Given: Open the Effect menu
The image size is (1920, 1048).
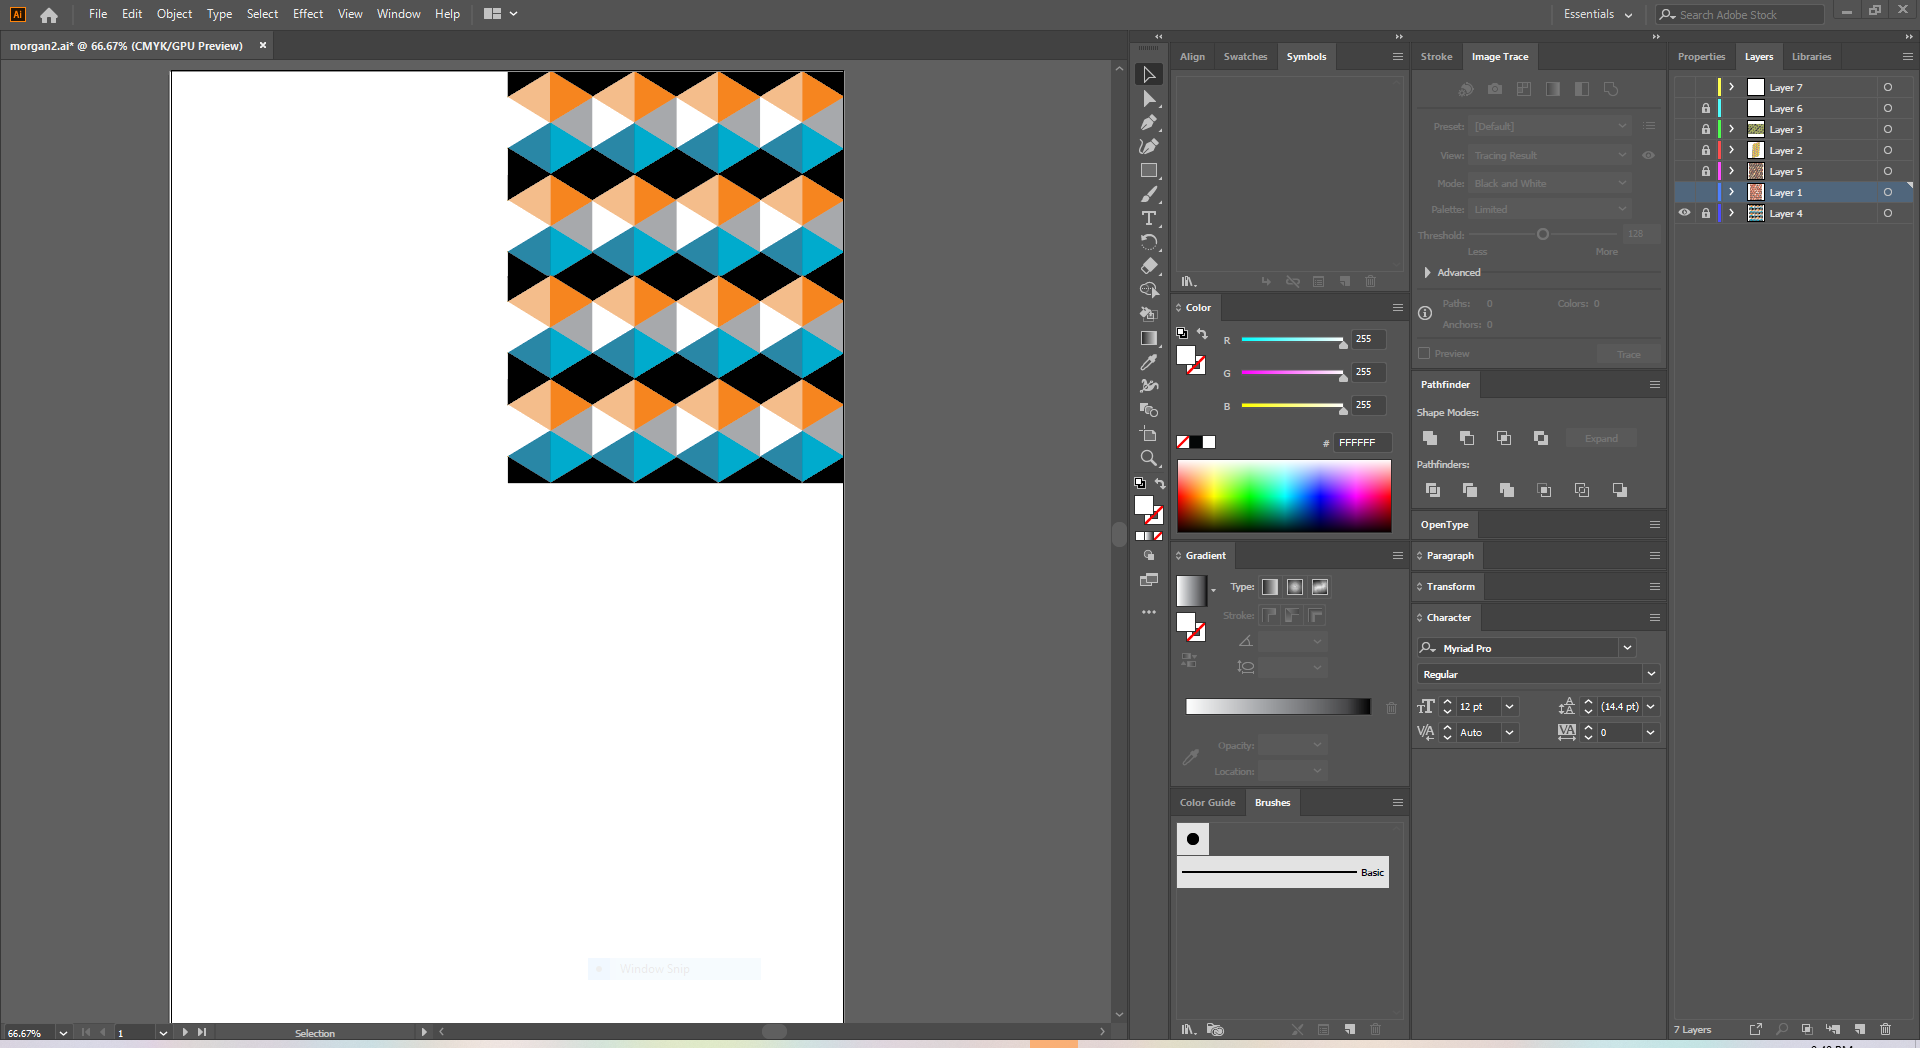Looking at the screenshot, I should click(x=308, y=14).
